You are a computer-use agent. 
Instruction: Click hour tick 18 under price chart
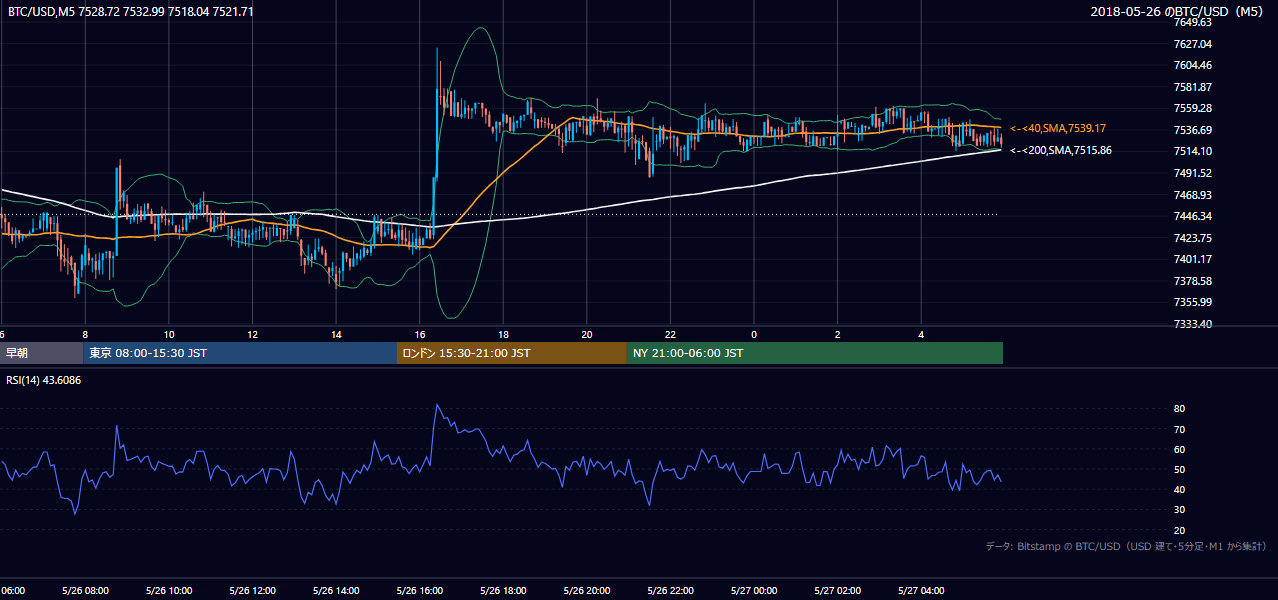click(x=503, y=335)
